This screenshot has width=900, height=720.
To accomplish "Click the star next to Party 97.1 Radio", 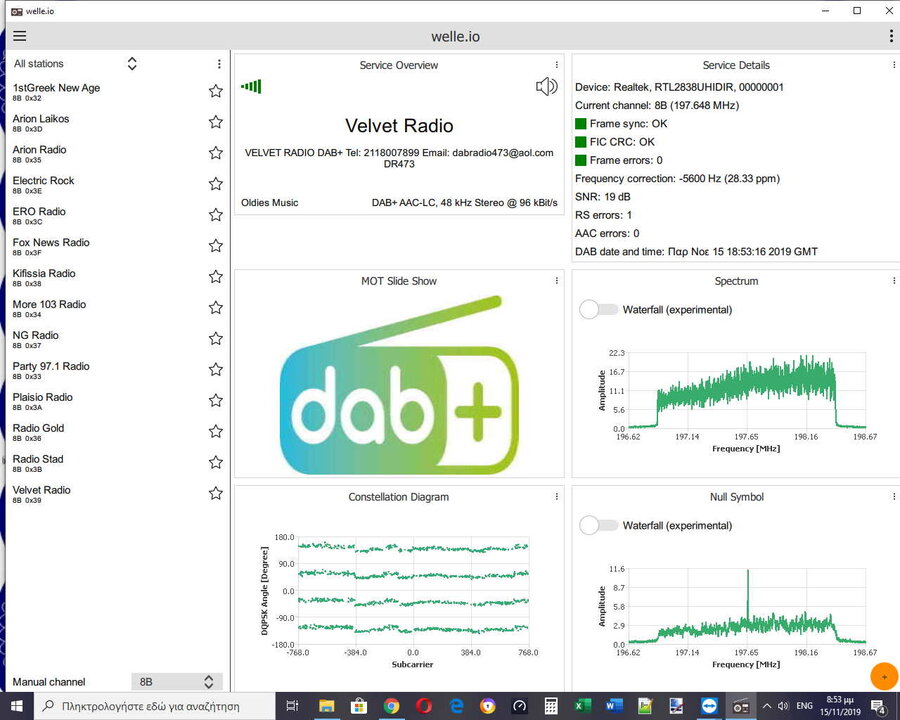I will coord(216,370).
